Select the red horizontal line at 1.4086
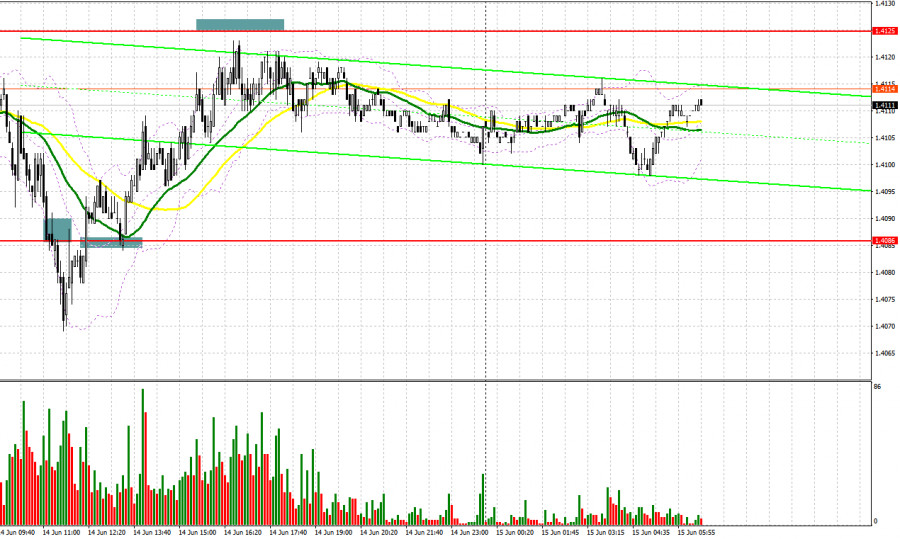This screenshot has width=900, height=539. (436, 241)
